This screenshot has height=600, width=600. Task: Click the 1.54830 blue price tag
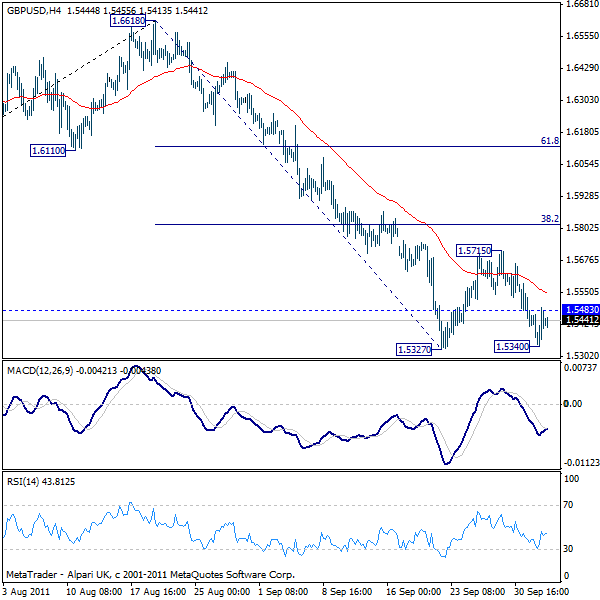(x=581, y=310)
